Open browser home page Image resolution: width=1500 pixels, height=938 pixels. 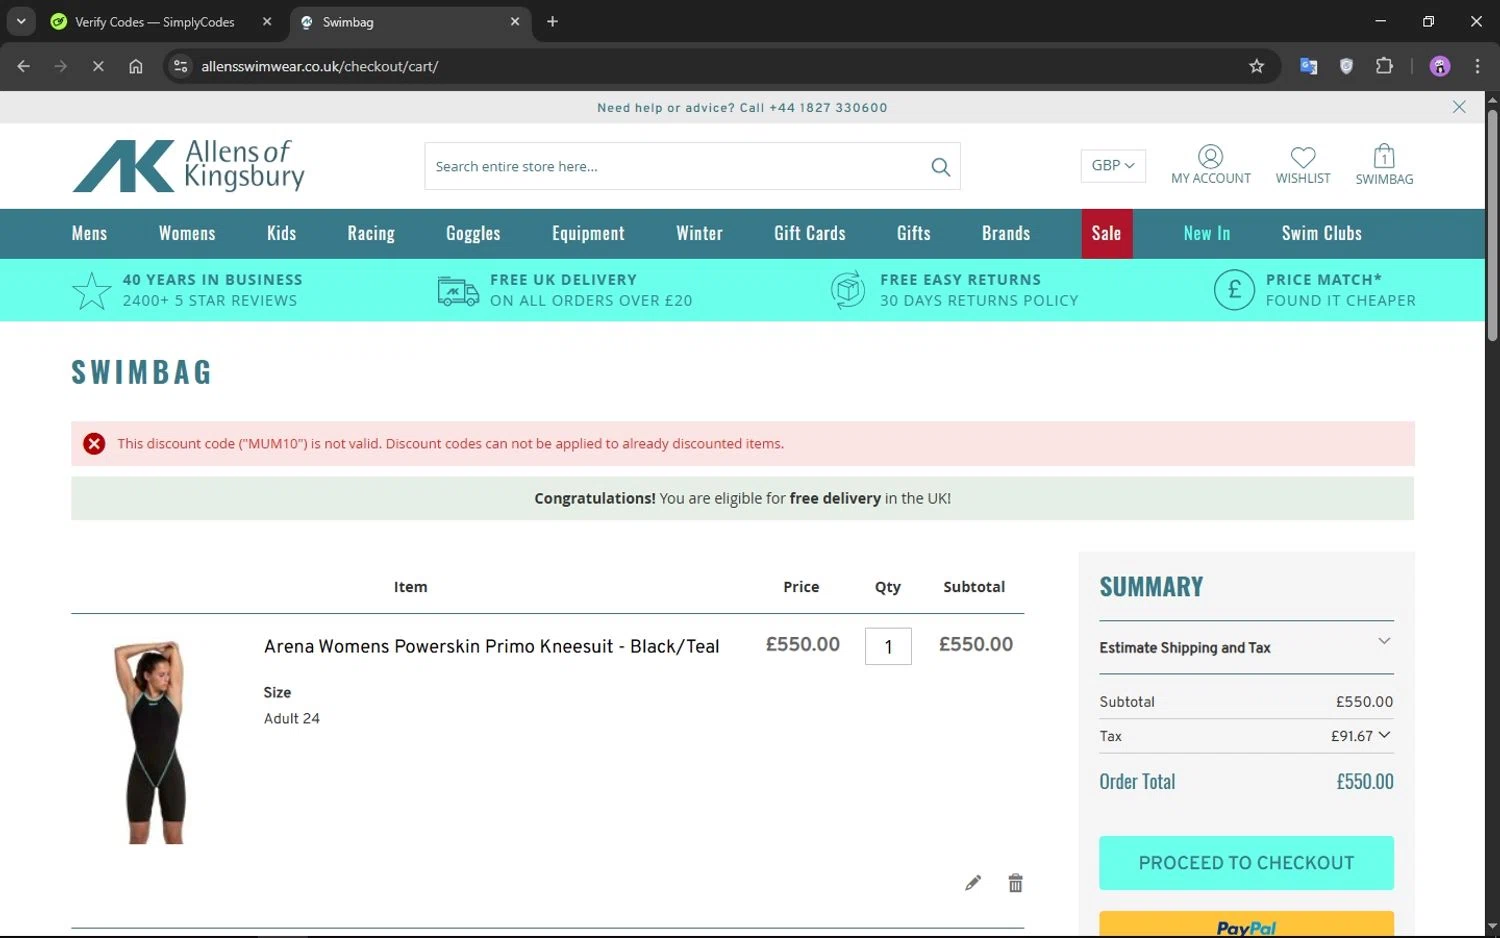pyautogui.click(x=136, y=66)
